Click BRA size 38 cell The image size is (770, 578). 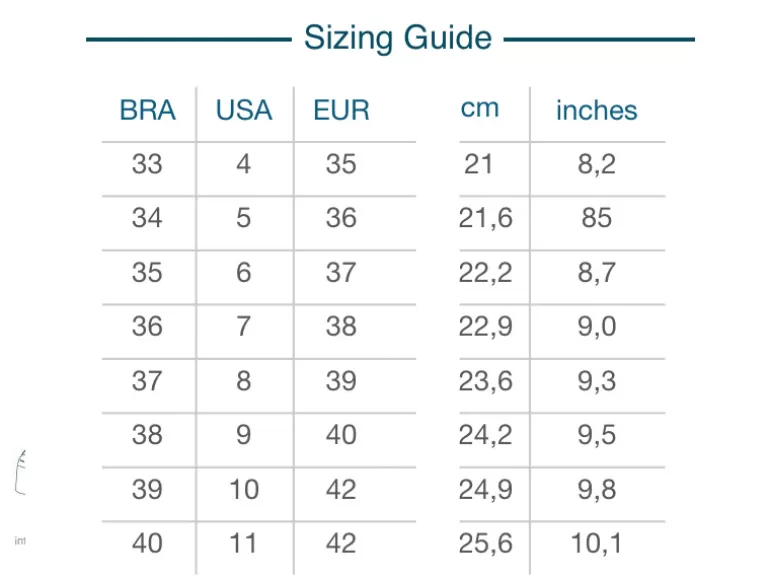tap(147, 435)
